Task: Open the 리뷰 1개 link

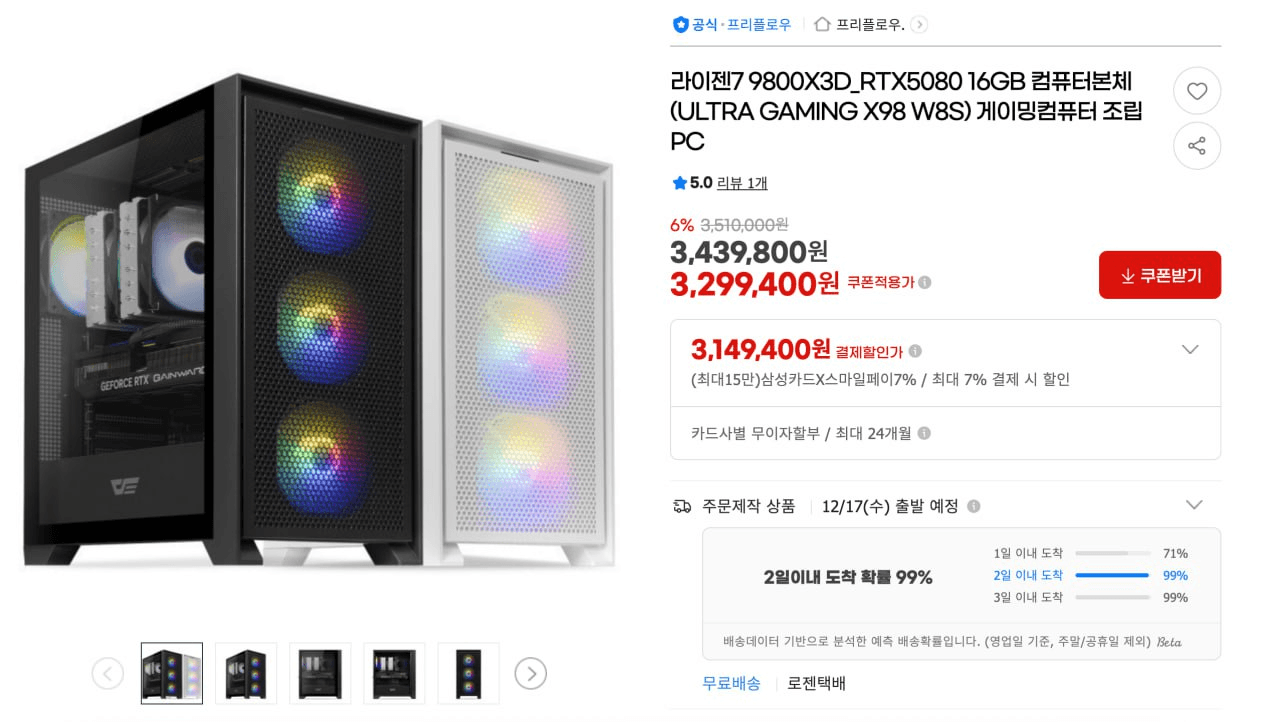Action: [x=742, y=183]
